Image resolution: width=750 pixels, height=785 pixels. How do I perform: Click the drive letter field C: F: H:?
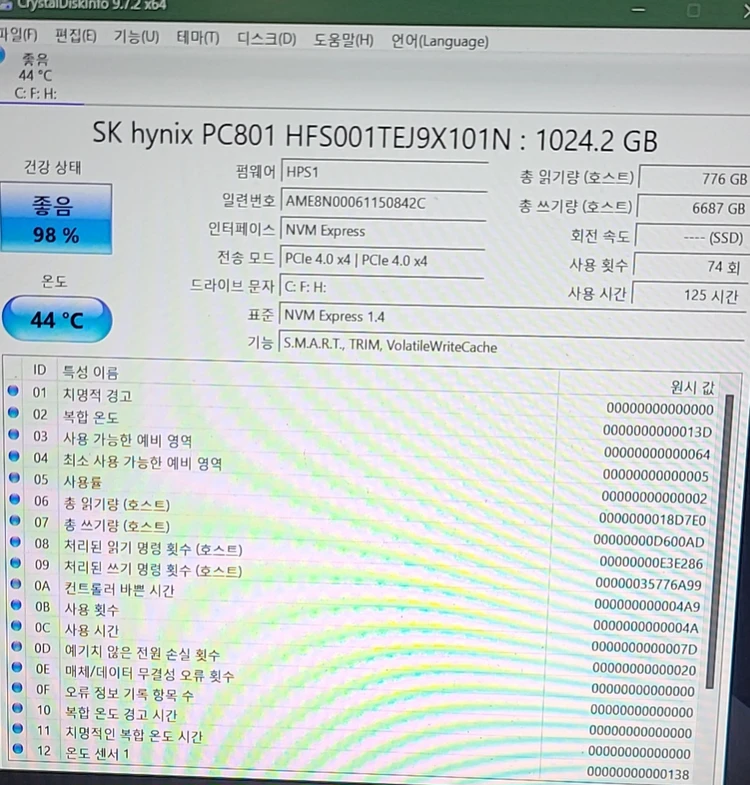(x=382, y=287)
